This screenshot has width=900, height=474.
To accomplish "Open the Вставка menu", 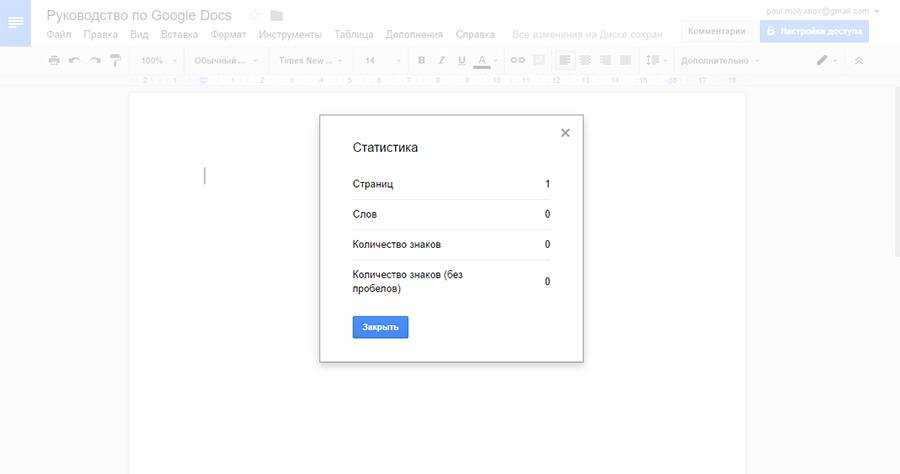I will pyautogui.click(x=179, y=34).
